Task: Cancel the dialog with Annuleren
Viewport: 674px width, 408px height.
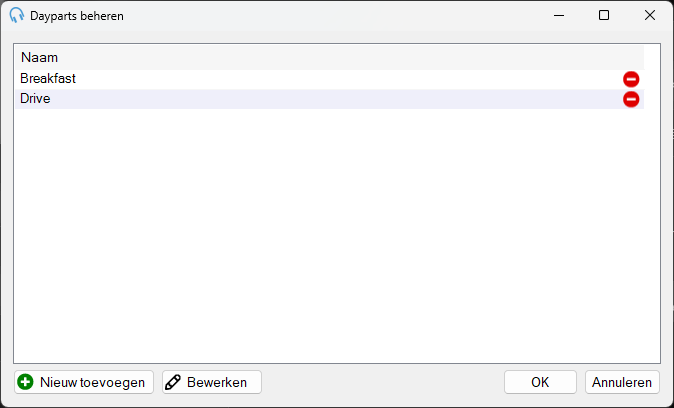Action: click(x=622, y=382)
